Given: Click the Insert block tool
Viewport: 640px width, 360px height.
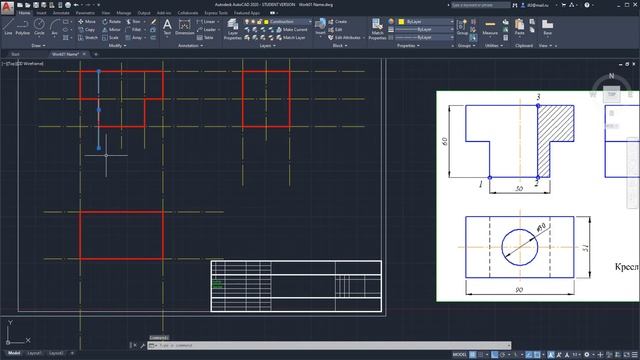Looking at the screenshot, I should coord(320,27).
